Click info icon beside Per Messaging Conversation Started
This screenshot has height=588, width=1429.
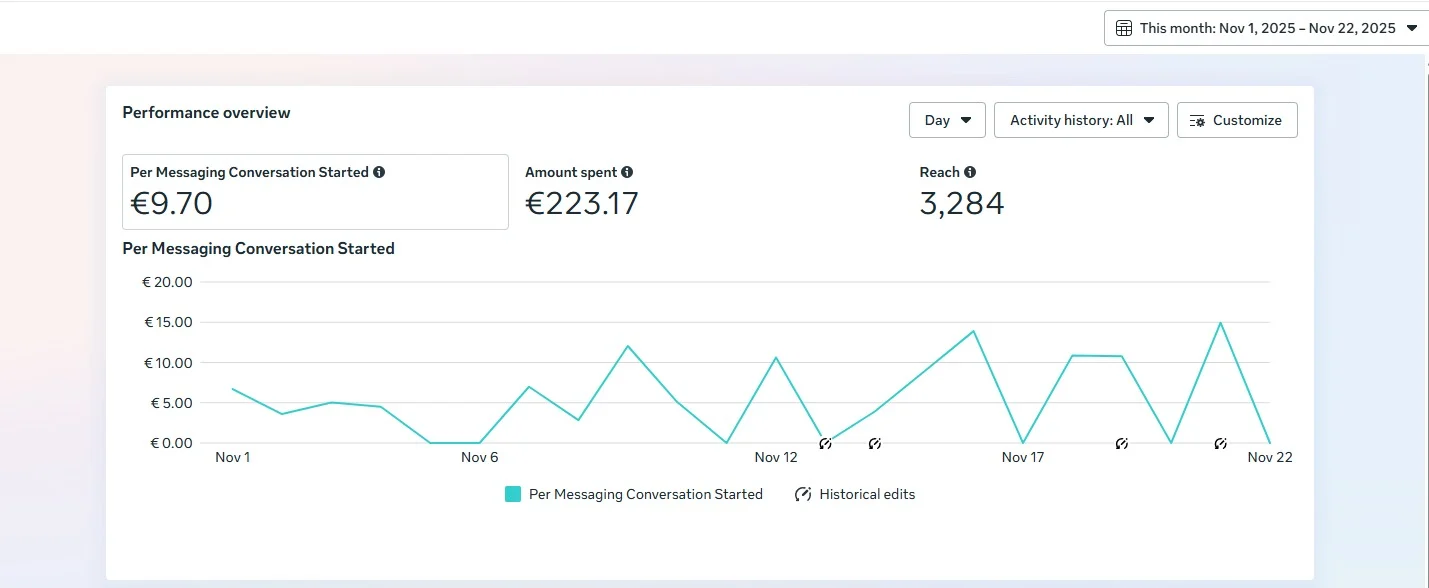[379, 172]
